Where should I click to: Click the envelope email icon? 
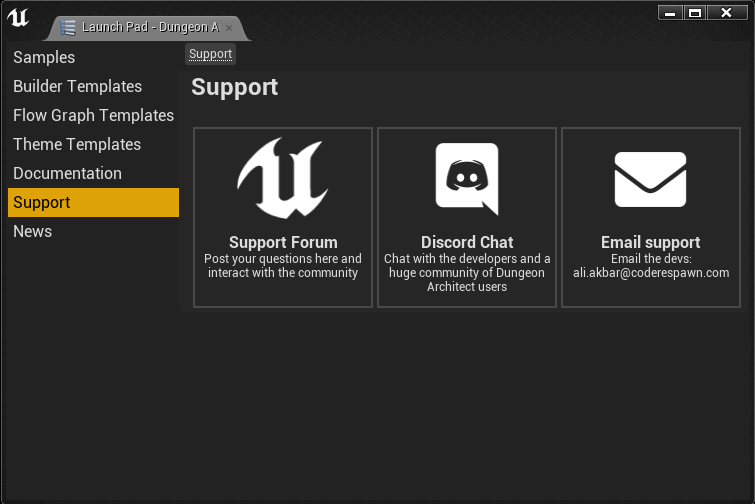(x=651, y=179)
